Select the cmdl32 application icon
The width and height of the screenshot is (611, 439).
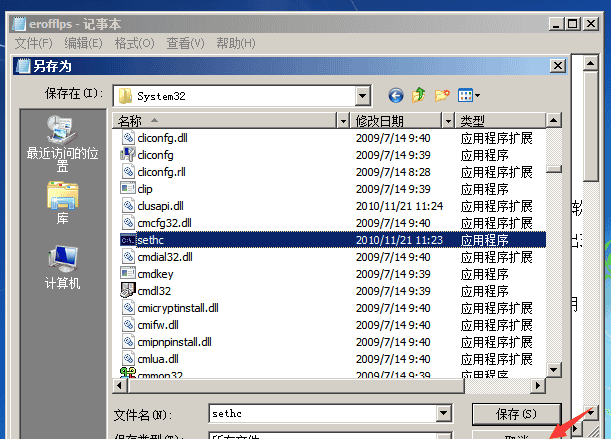(128, 291)
